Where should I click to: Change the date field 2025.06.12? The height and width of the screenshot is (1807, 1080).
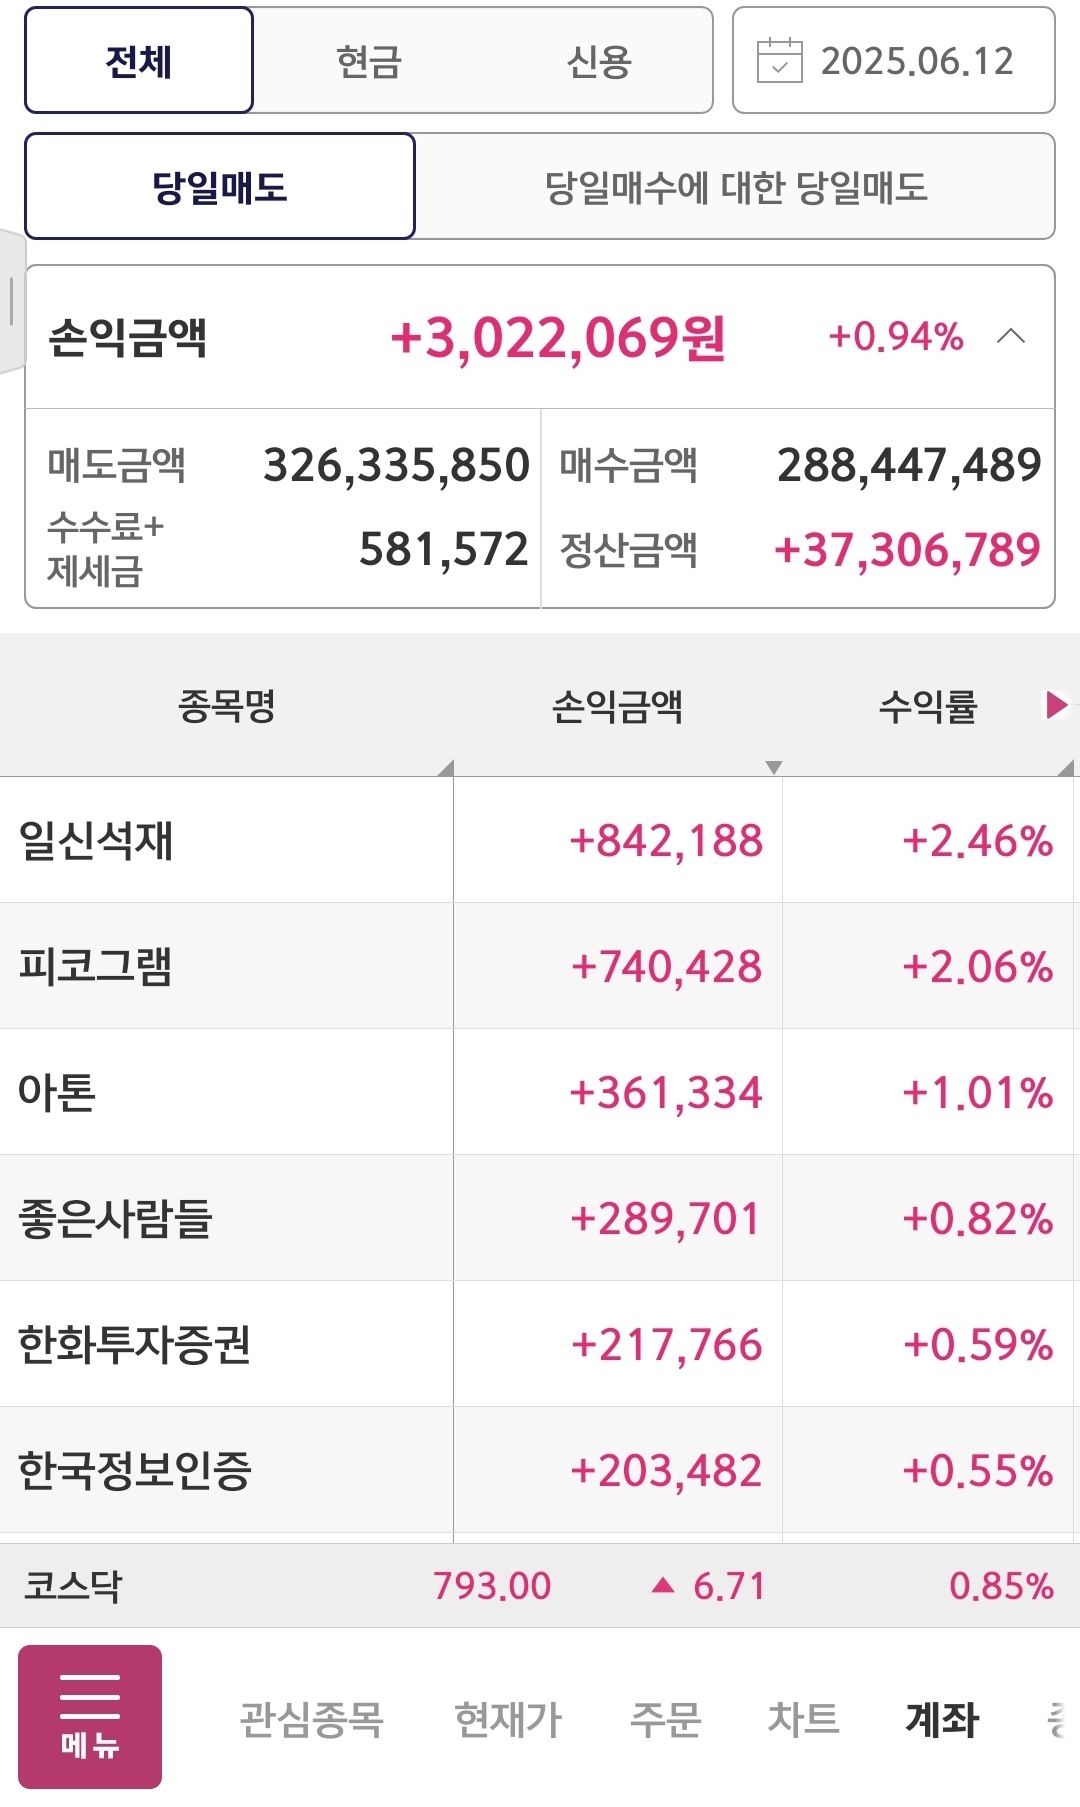916,61
